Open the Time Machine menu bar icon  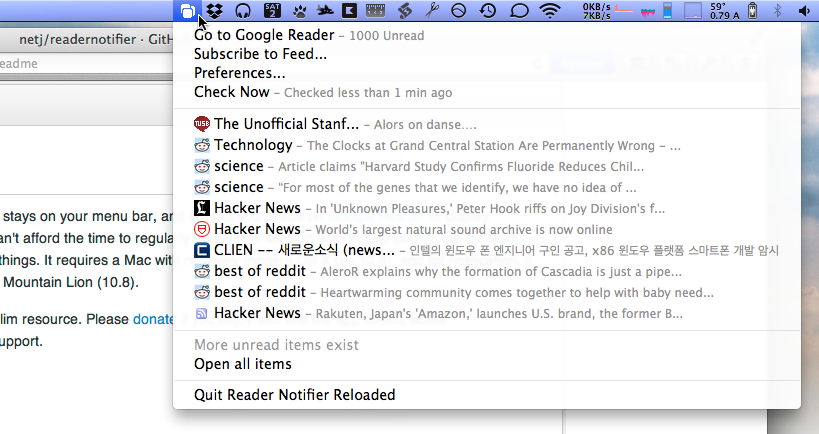(488, 10)
